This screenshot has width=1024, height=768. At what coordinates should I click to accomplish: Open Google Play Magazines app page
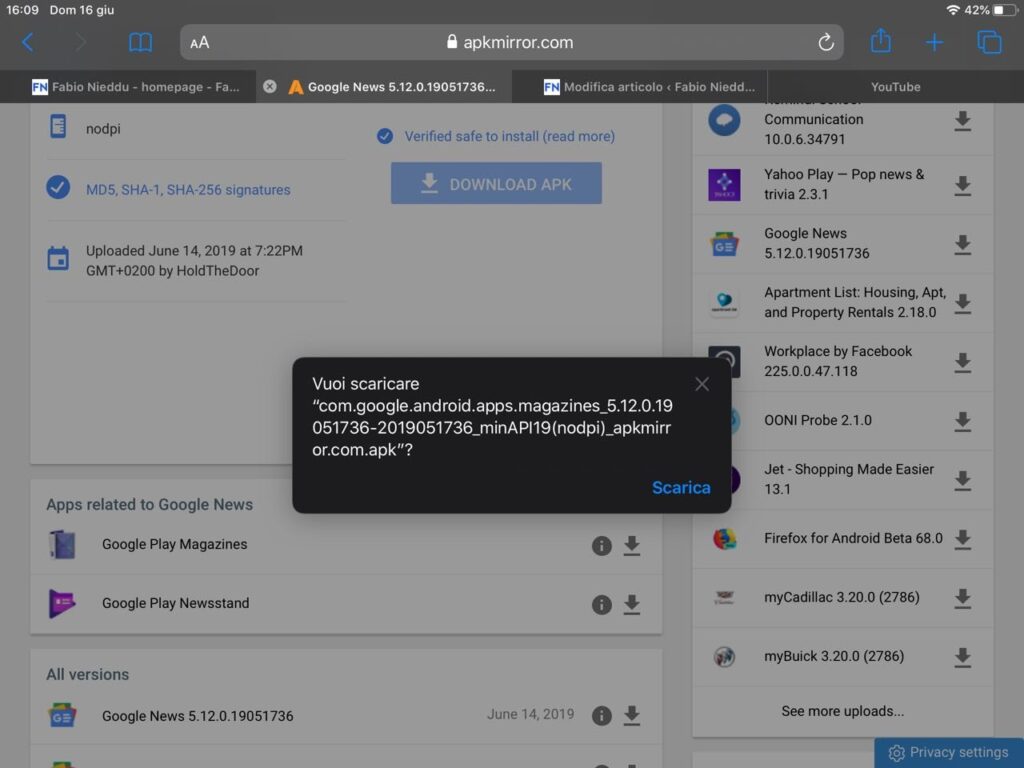174,544
